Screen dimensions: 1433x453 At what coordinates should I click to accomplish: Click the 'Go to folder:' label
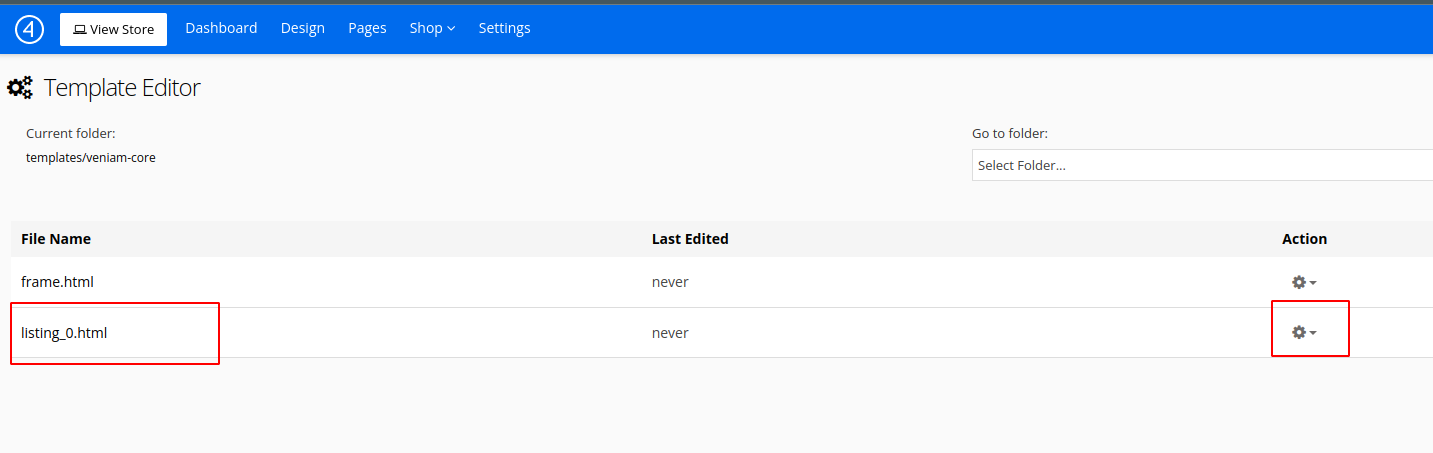[1010, 133]
